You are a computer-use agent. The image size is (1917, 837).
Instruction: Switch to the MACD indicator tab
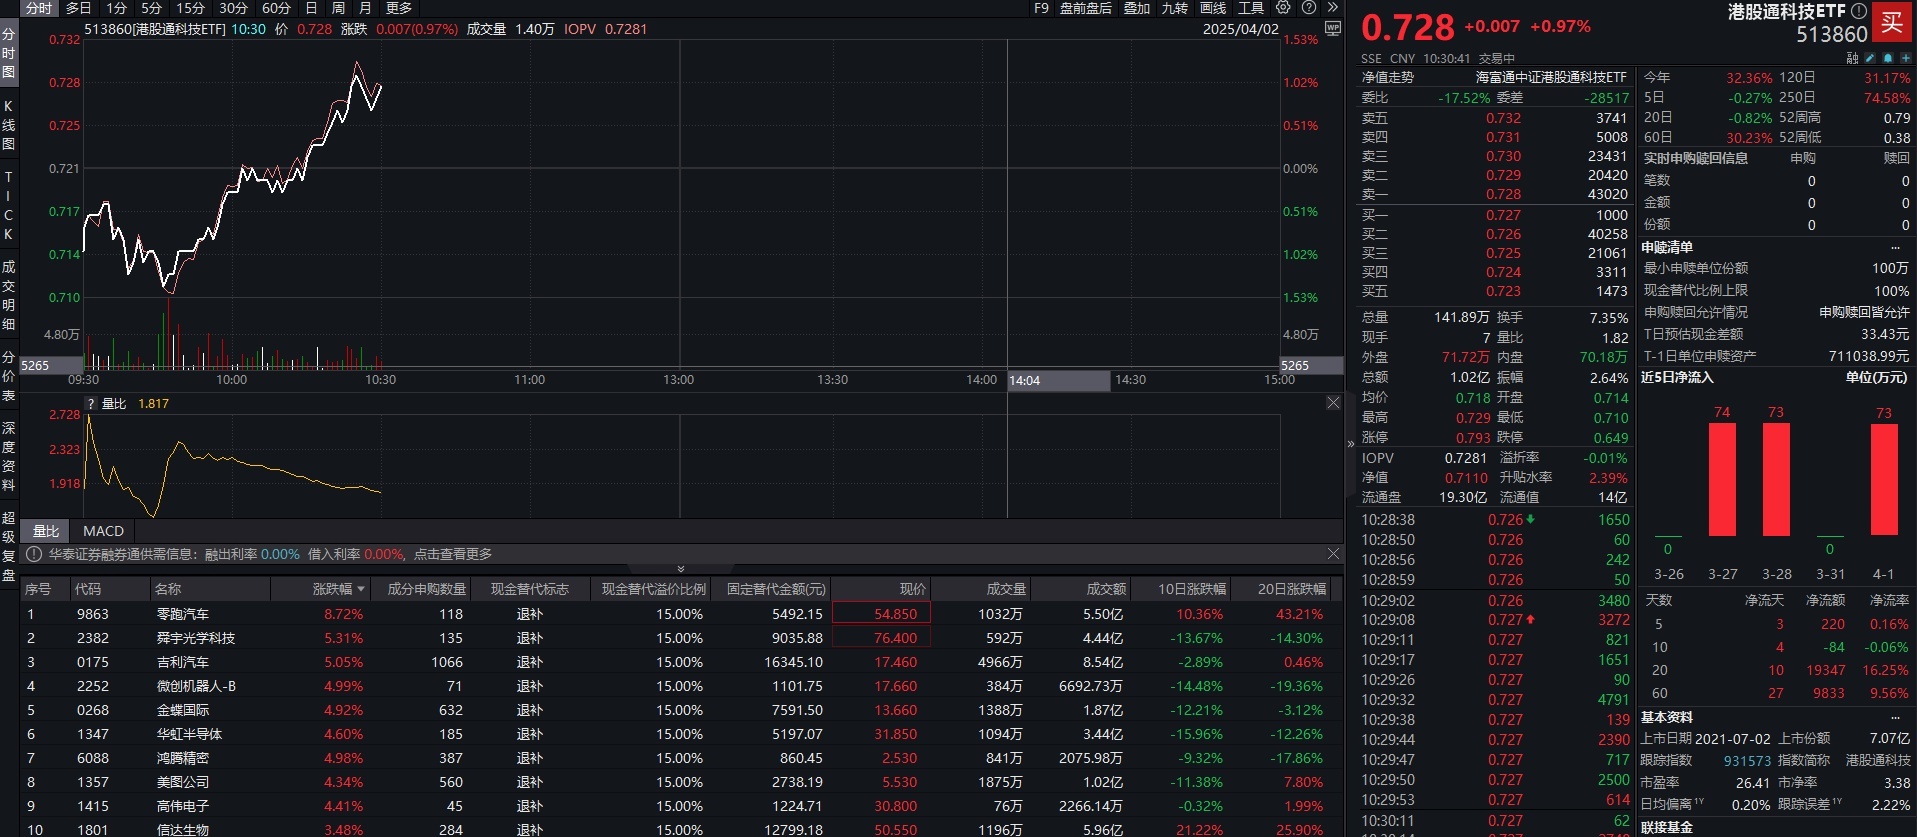(x=103, y=531)
